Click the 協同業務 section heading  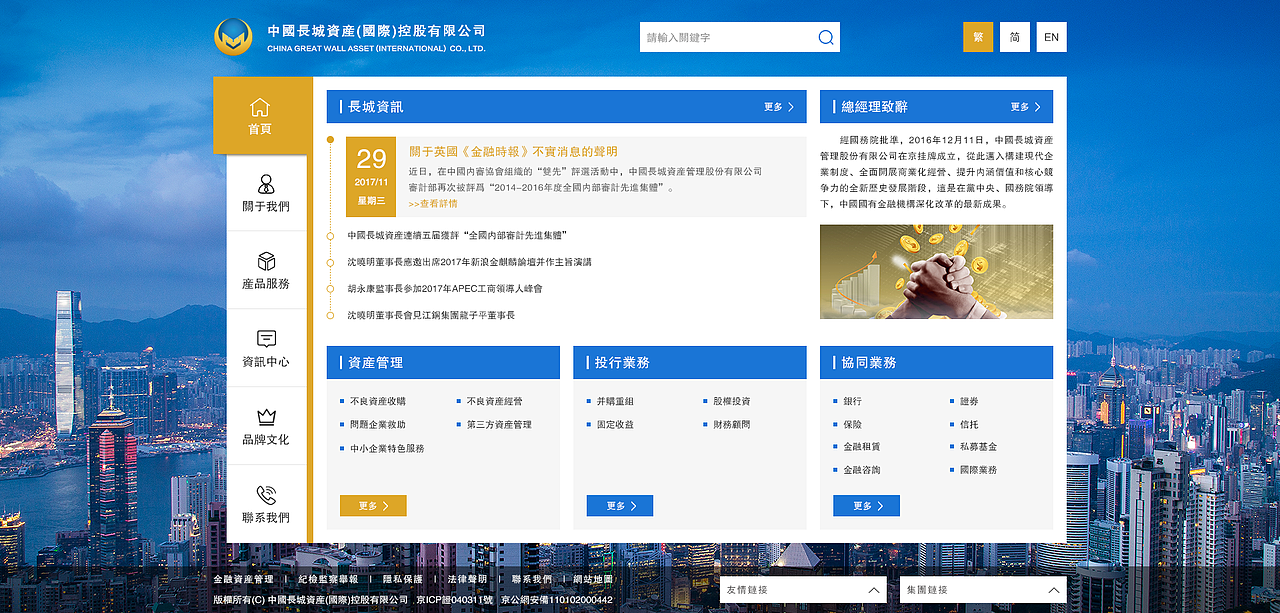[x=869, y=363]
